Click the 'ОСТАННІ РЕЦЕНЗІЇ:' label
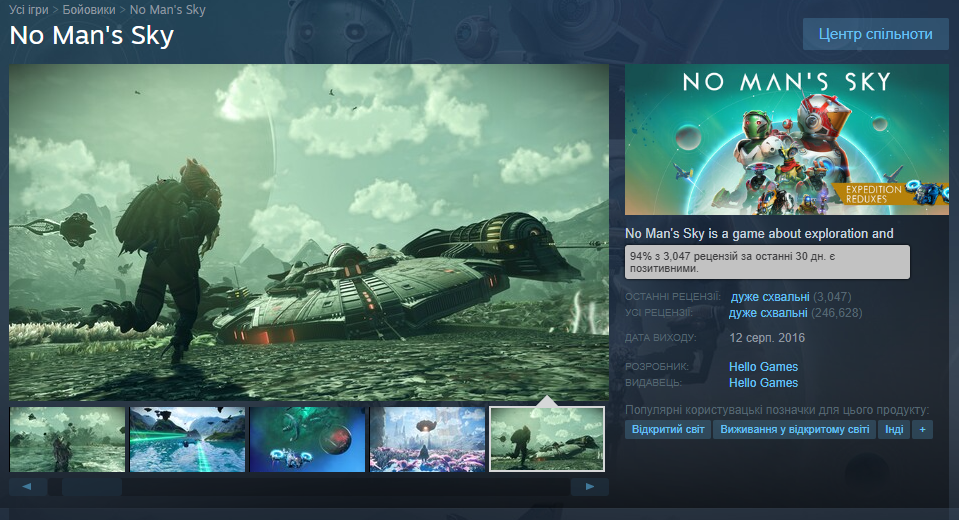 click(x=673, y=297)
